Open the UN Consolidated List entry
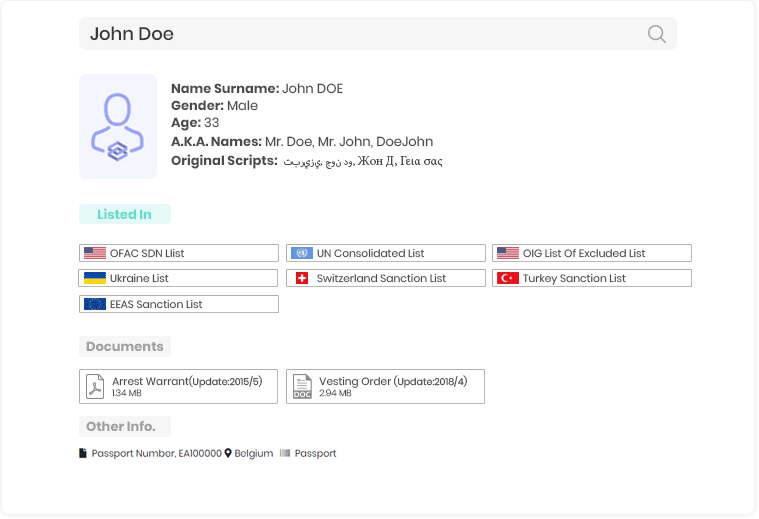This screenshot has width=759, height=519. [x=385, y=253]
